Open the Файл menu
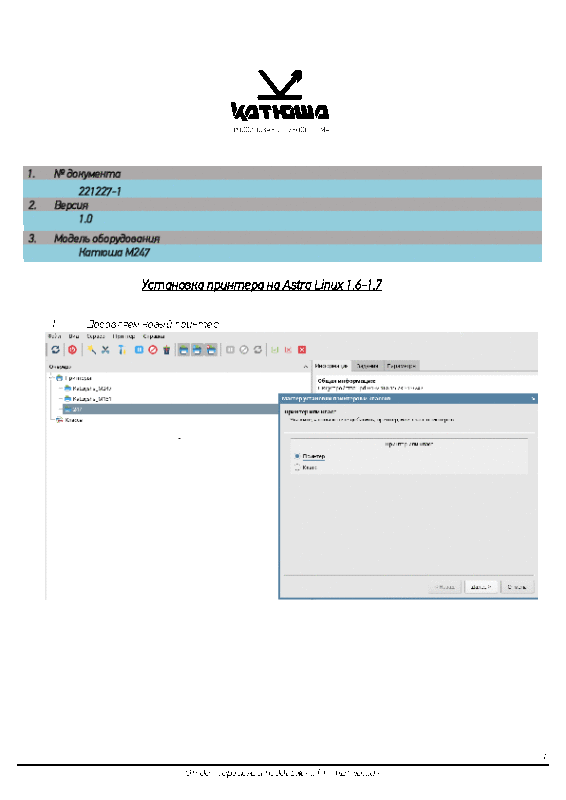The height and width of the screenshot is (800, 566). [x=54, y=336]
